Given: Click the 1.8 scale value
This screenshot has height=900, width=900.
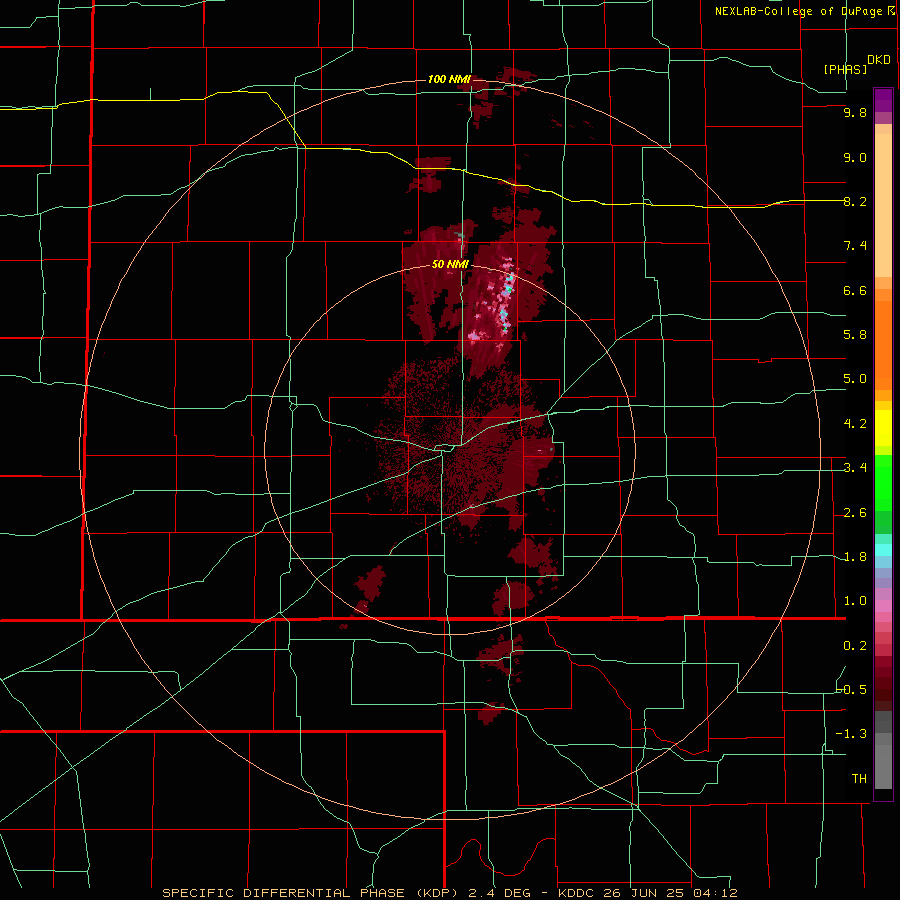Looking at the screenshot, I should 855,557.
